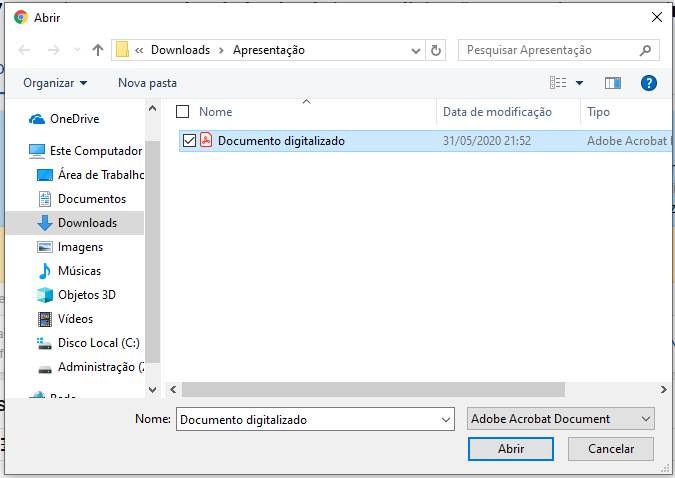Sort files by Tipo column
Viewport: 675px width, 478px height.
pyautogui.click(x=598, y=112)
